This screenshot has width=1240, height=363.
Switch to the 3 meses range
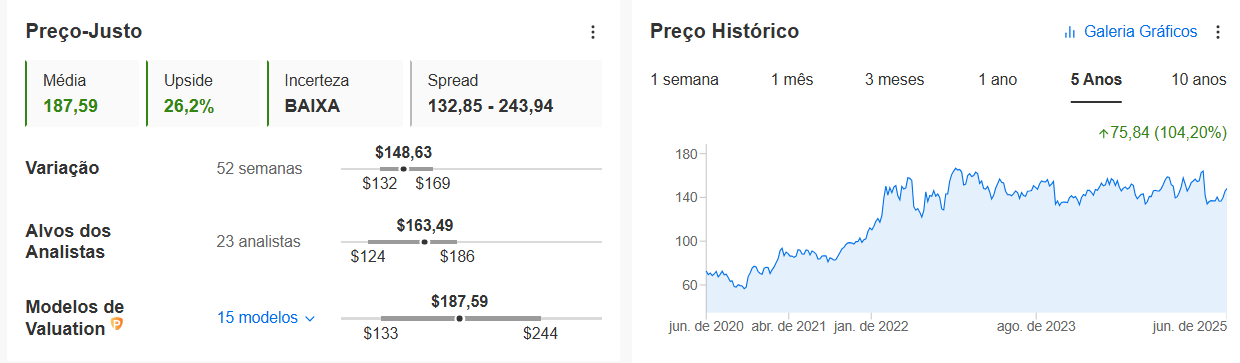tap(894, 80)
